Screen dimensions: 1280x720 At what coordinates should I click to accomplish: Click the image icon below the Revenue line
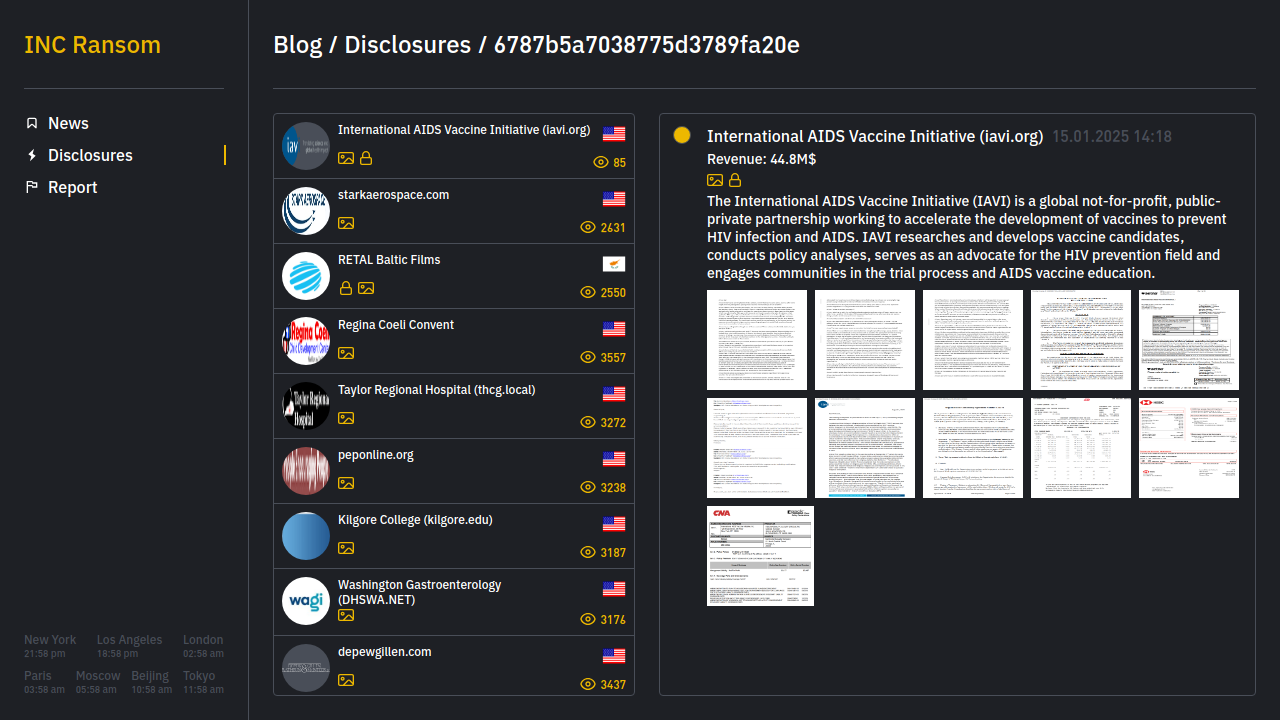click(715, 180)
